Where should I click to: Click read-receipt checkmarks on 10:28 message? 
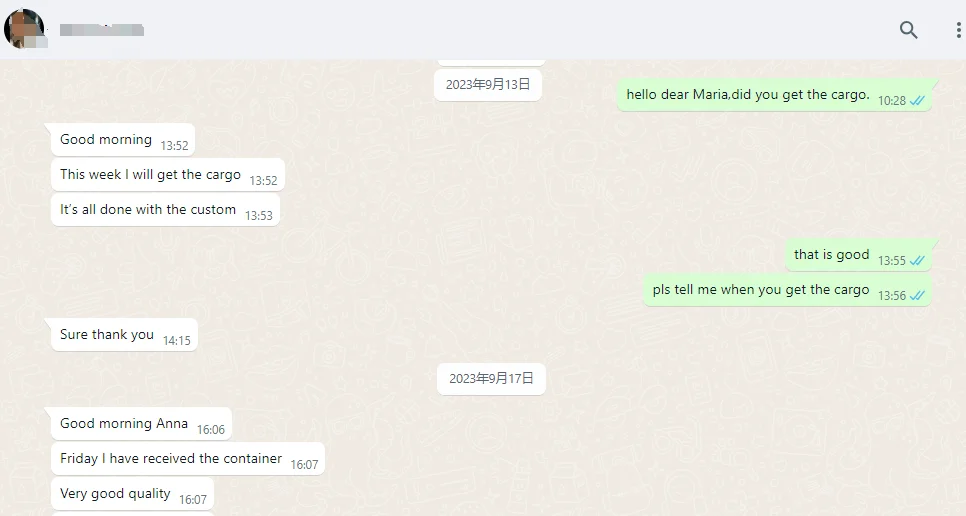(917, 100)
